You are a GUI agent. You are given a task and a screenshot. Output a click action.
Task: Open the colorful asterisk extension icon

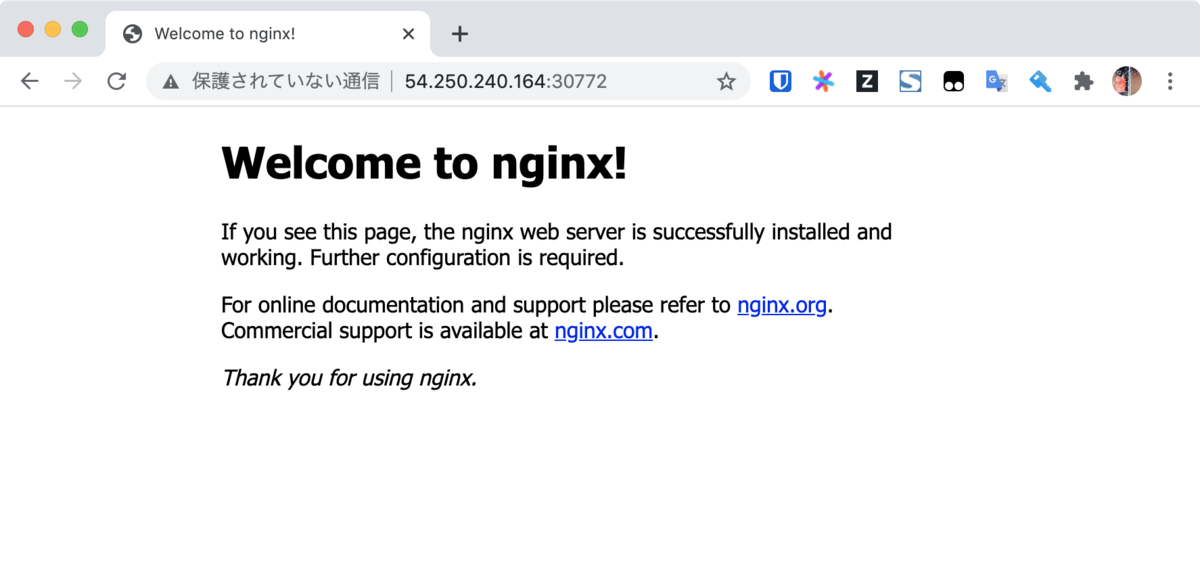823,82
